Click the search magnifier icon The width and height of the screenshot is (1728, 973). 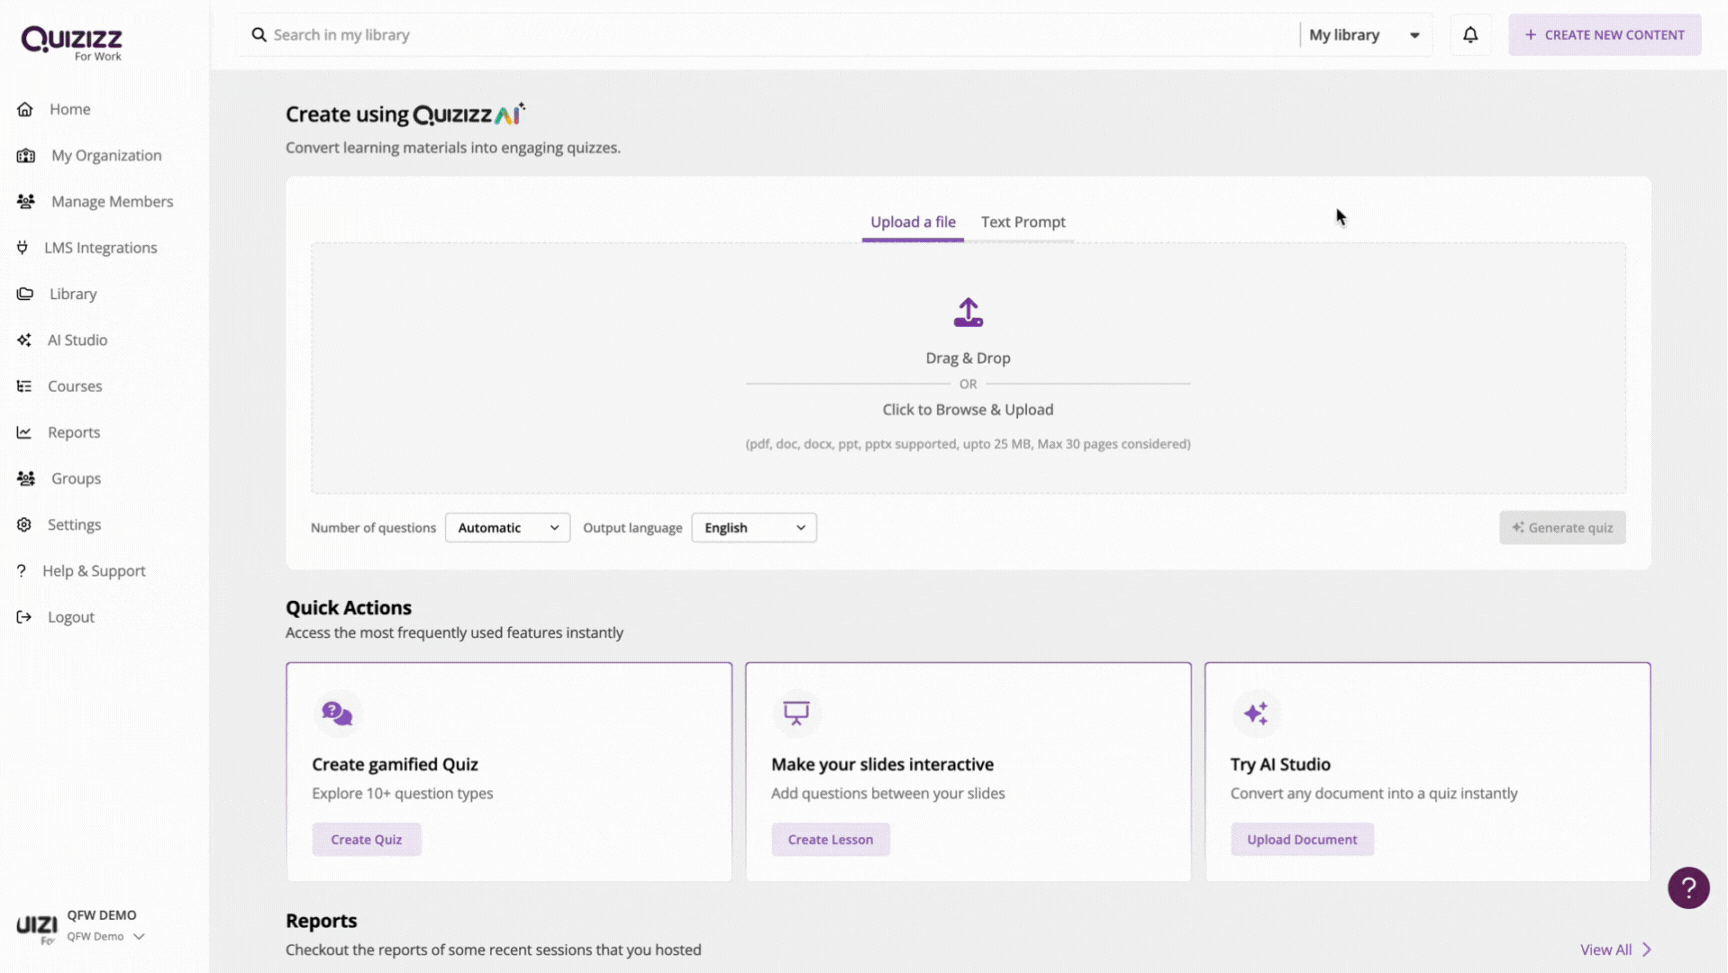click(x=259, y=35)
